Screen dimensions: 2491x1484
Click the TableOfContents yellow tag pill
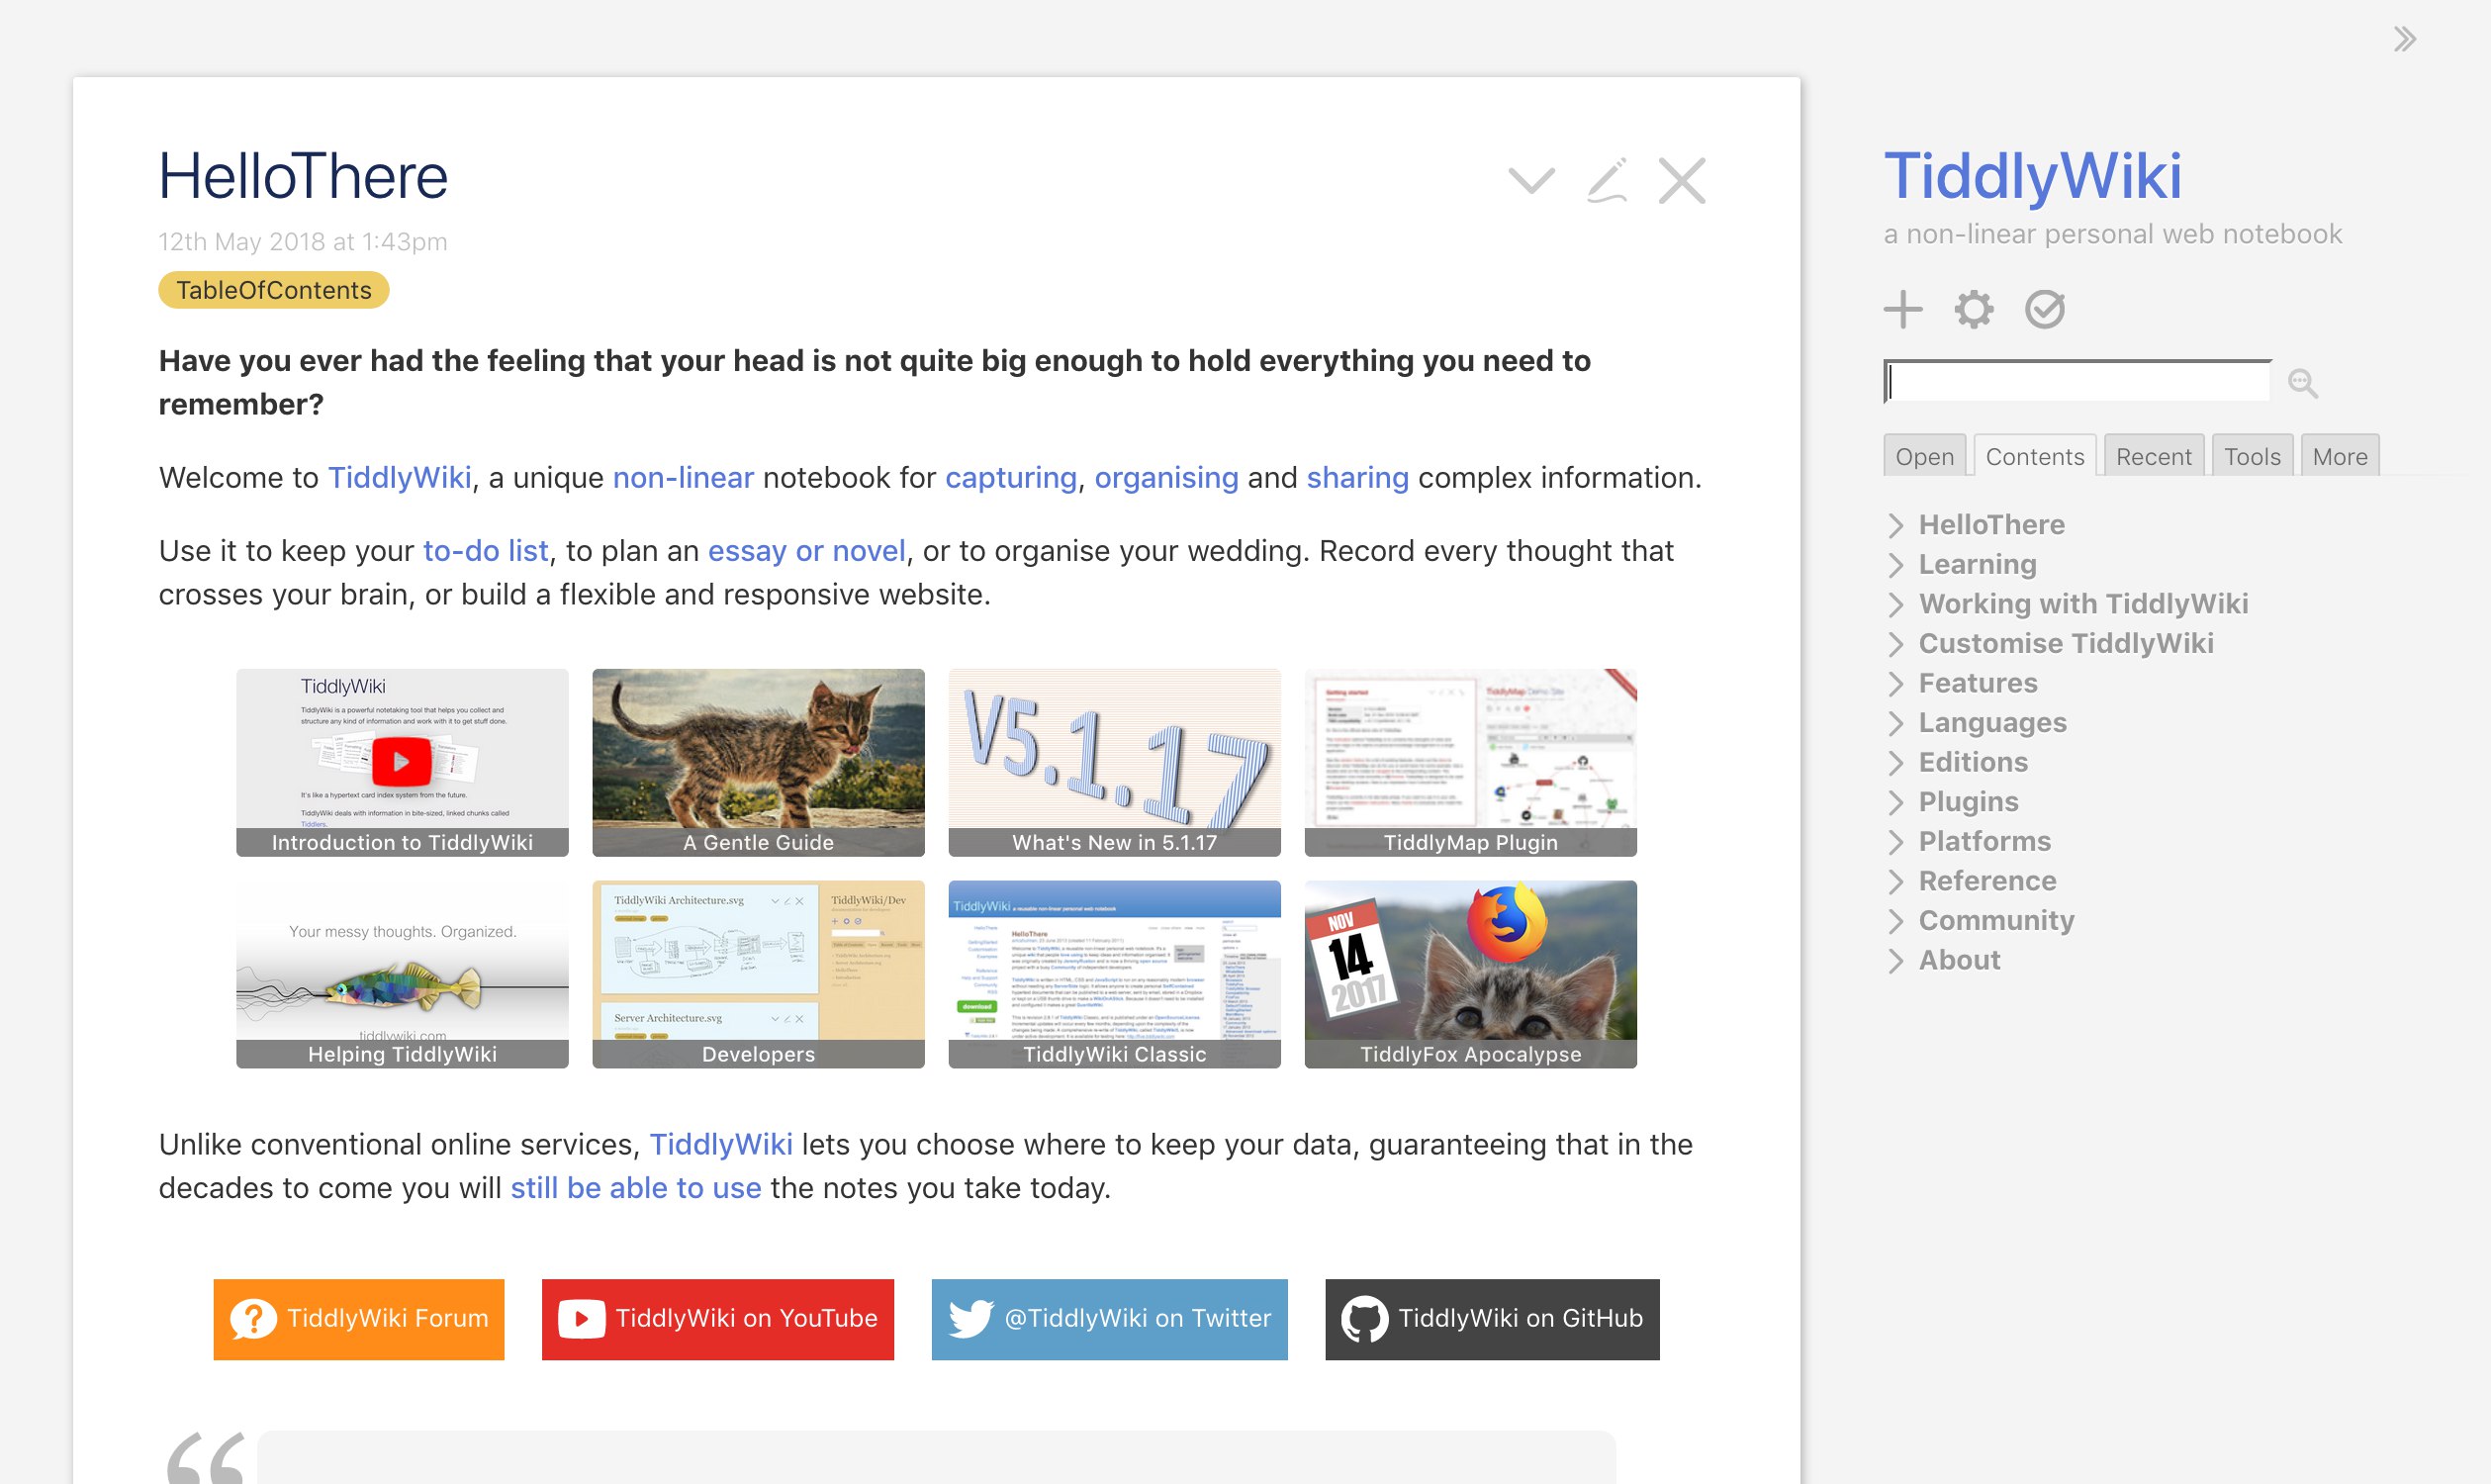point(273,290)
